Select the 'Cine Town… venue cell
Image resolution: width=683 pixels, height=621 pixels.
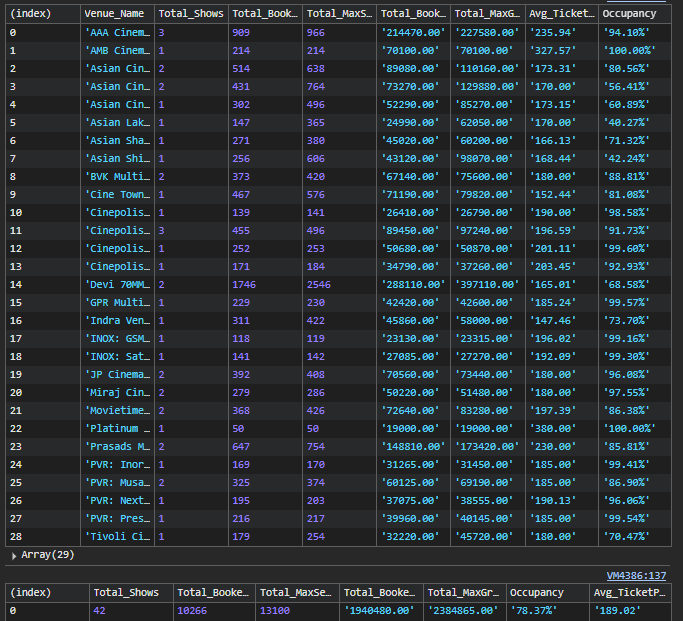click(x=117, y=195)
